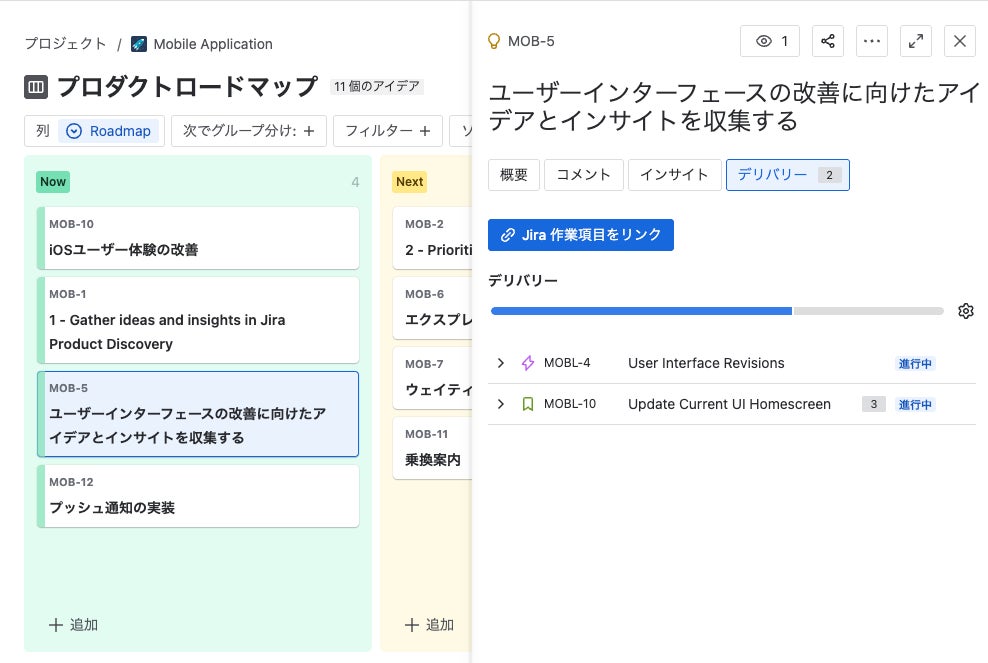
Task: Click the share icon in issue panel
Action: pos(828,41)
